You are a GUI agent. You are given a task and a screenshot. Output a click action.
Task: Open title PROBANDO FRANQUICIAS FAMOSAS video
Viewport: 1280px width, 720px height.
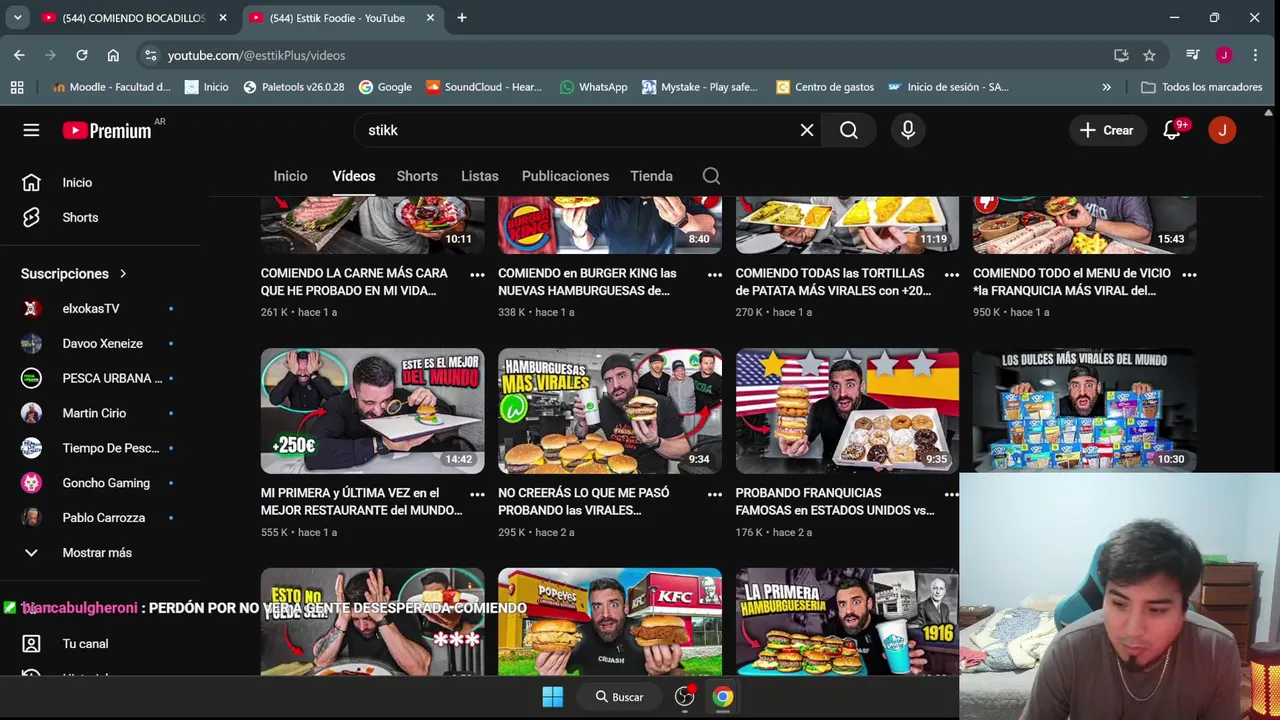[x=835, y=502]
